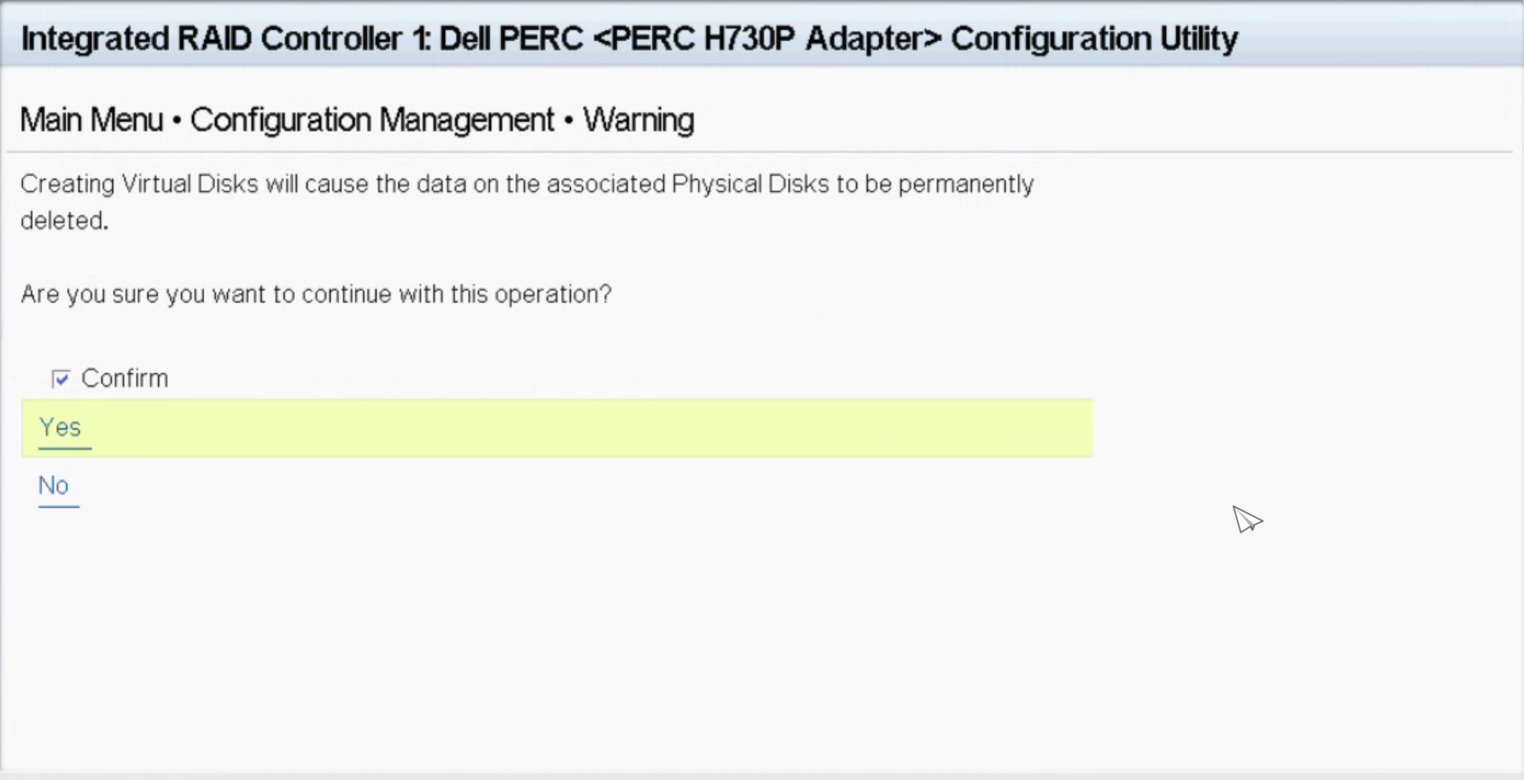Choose No to cancel the operation
The width and height of the screenshot is (1524, 780).
(53, 486)
